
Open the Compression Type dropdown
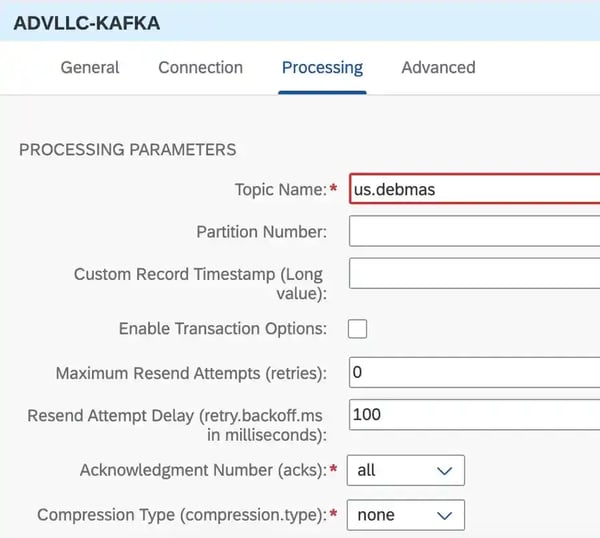406,515
